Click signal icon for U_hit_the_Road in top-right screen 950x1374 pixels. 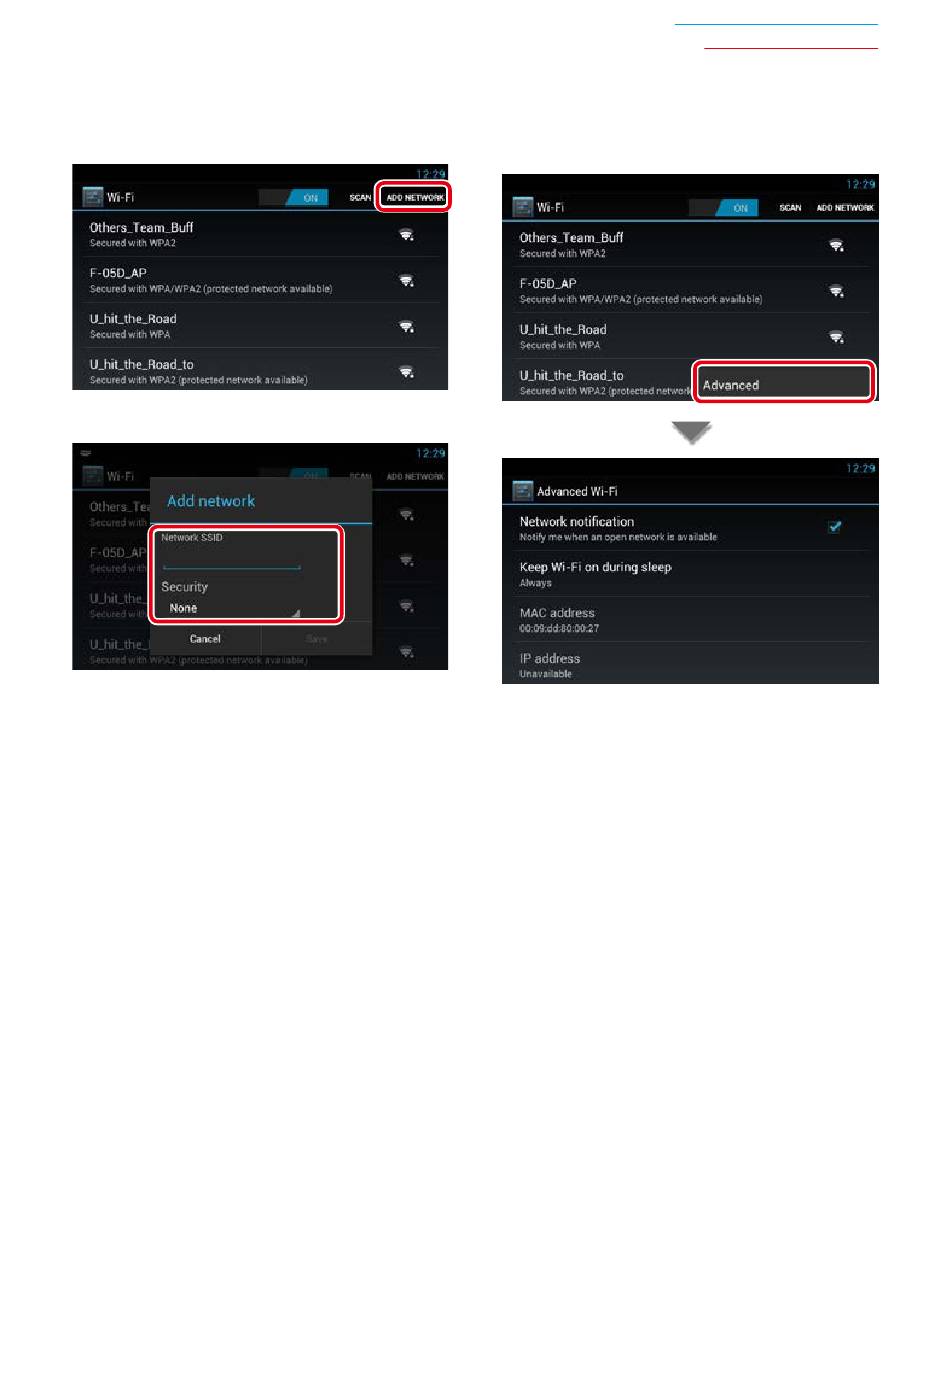tap(837, 337)
